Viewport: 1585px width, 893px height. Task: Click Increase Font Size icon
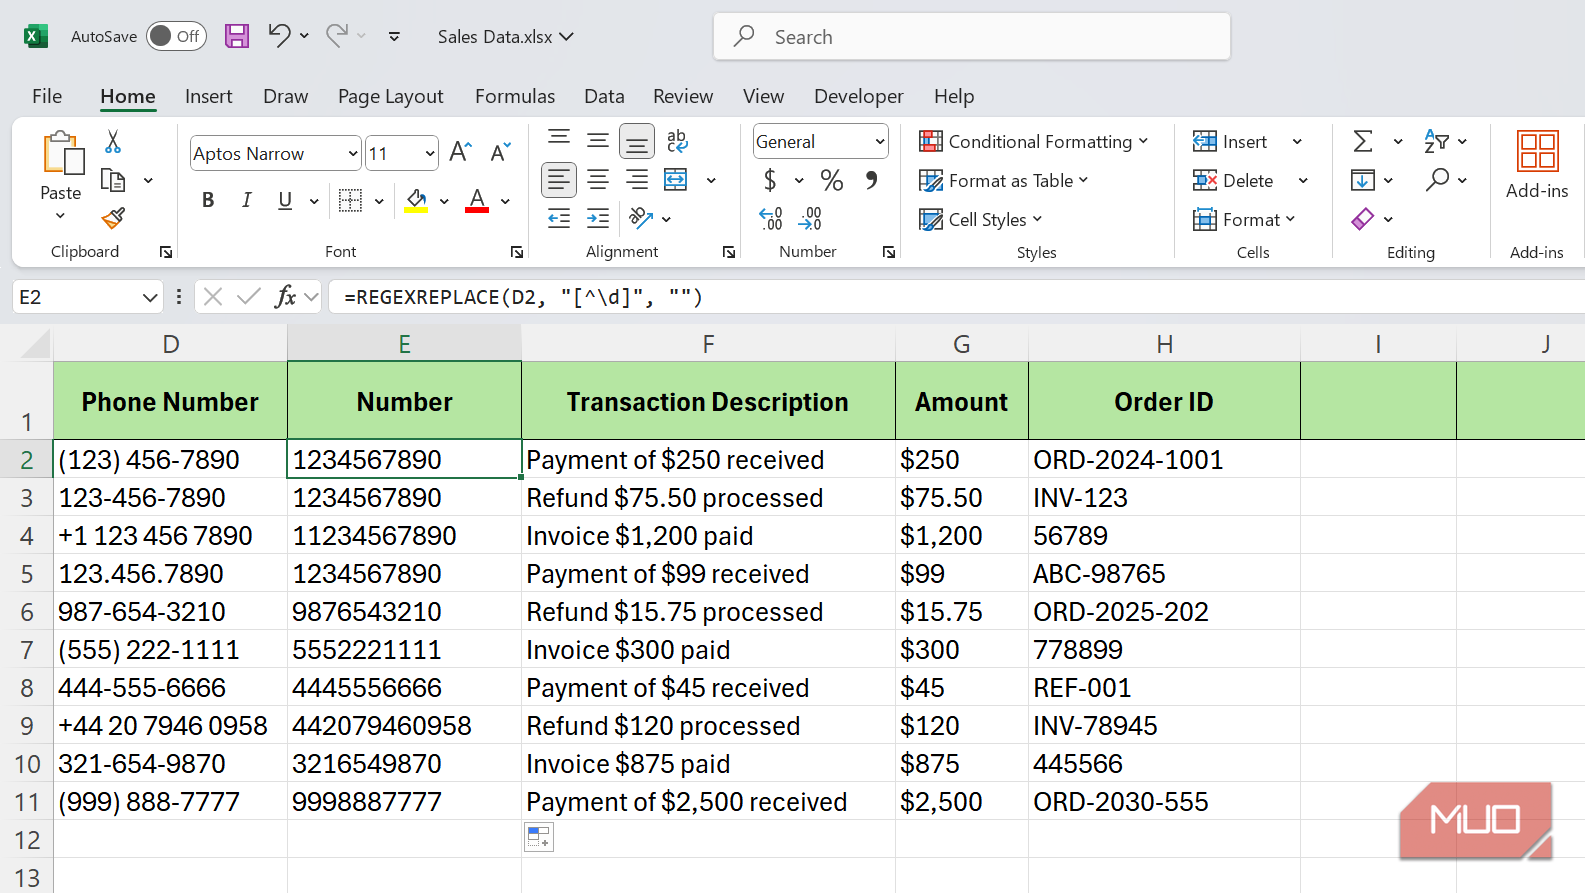click(x=460, y=152)
